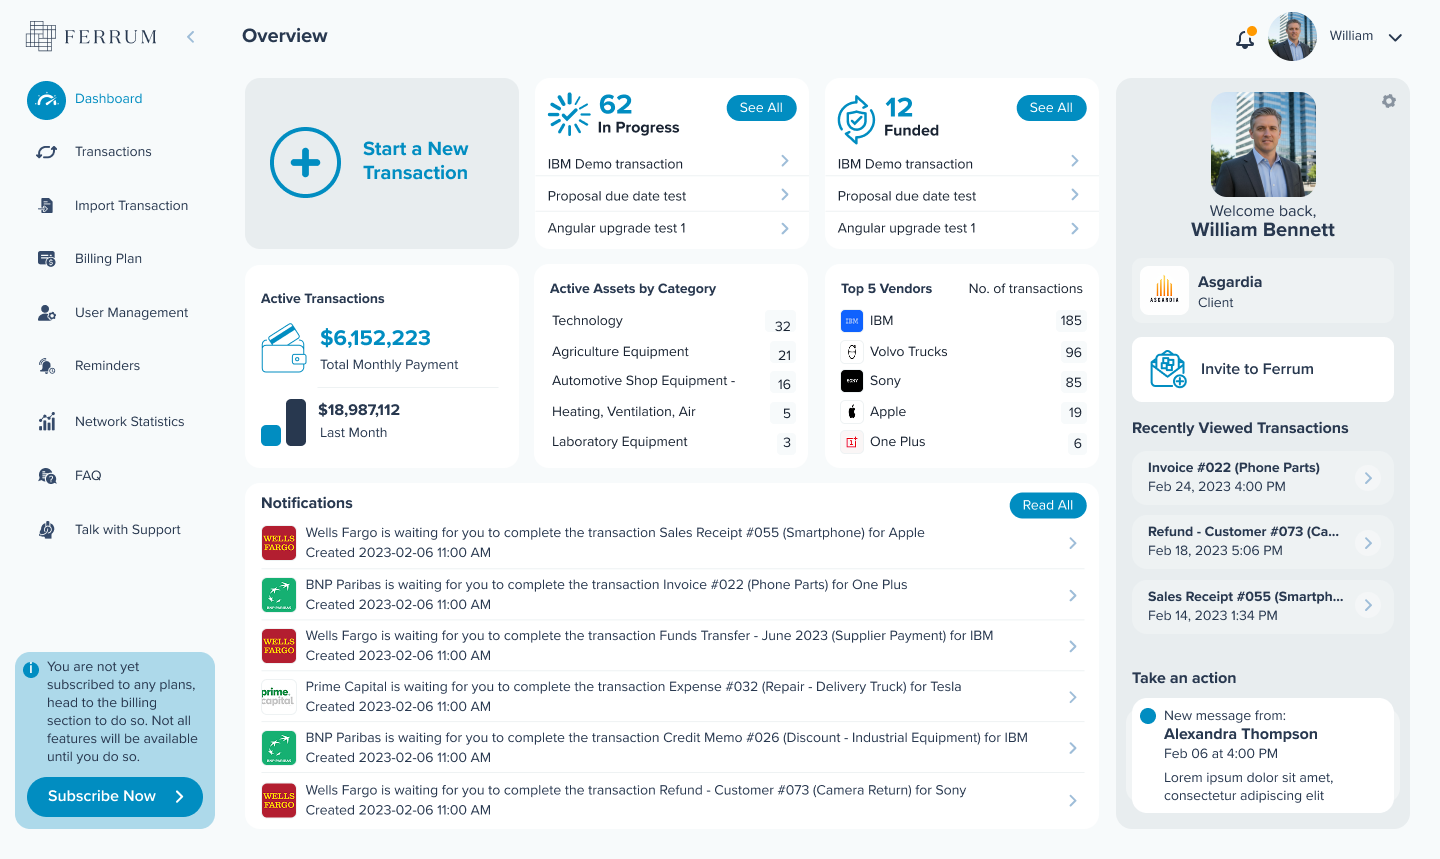Click the wallet icon in Active Transactions
Image resolution: width=1440 pixels, height=859 pixels.
[x=284, y=348]
